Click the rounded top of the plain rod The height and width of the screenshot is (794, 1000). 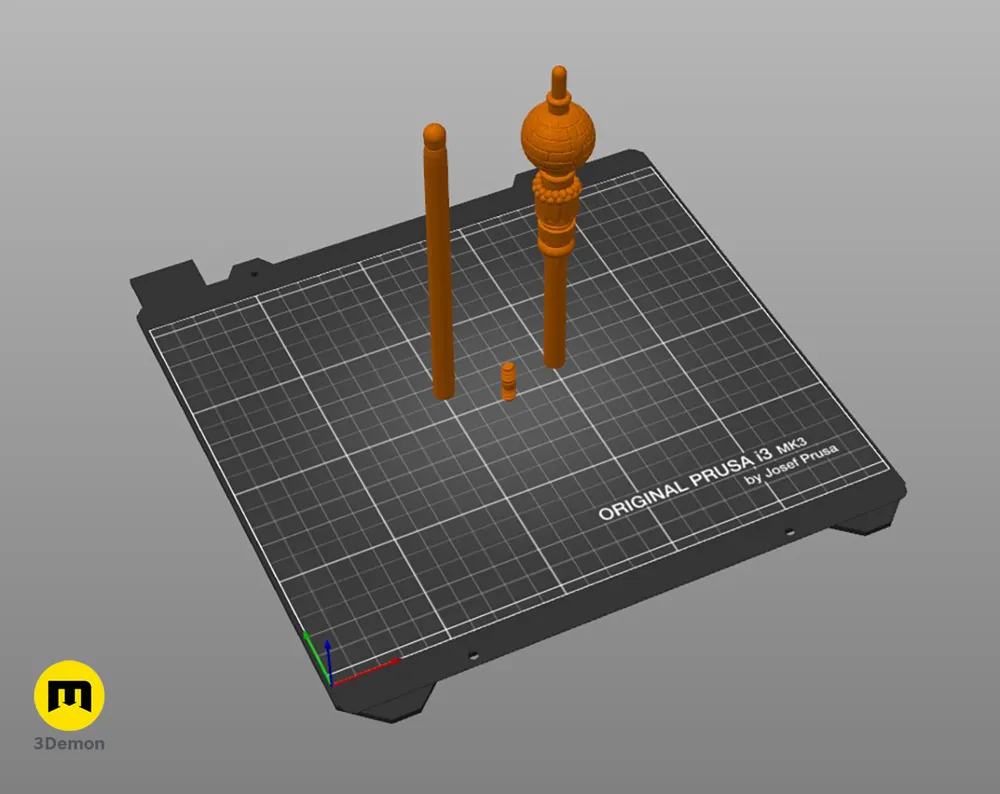434,135
